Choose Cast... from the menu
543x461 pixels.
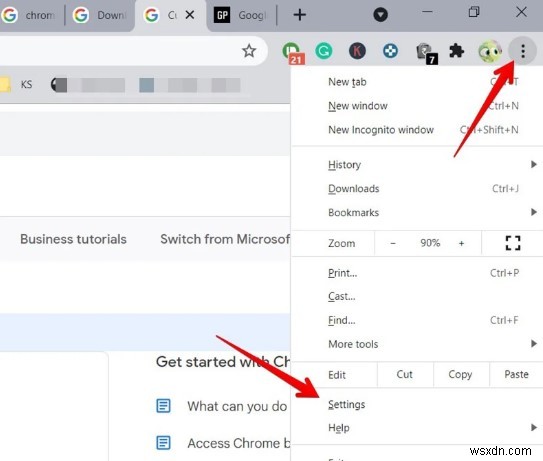417,296
